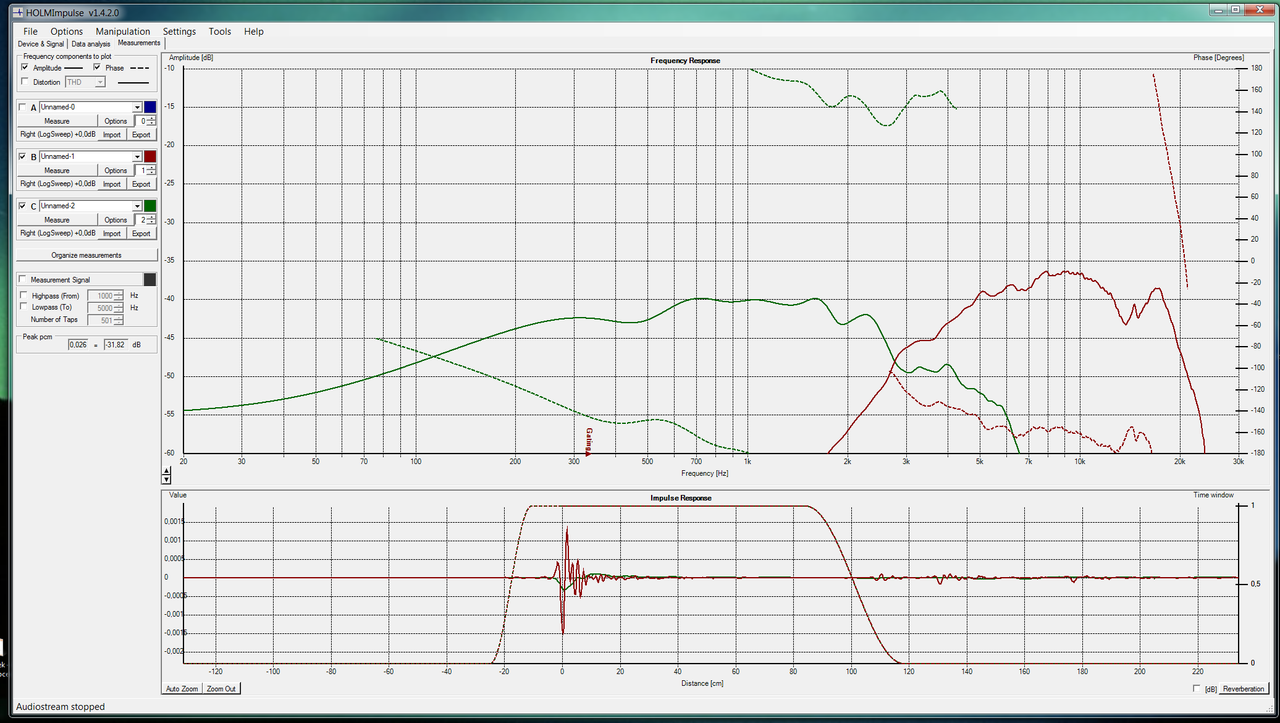Viewport: 1280px width, 723px height.
Task: Open Options for measurement C
Action: [116, 220]
